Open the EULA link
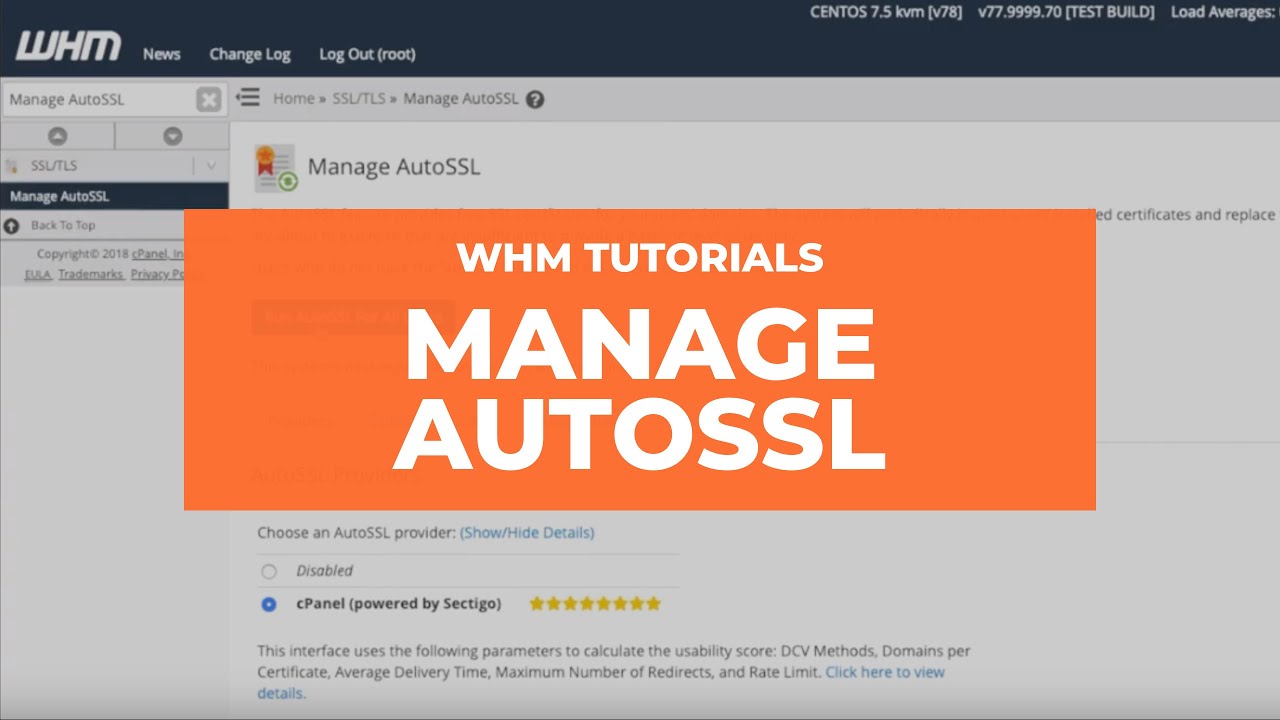The image size is (1280, 720). pos(38,274)
